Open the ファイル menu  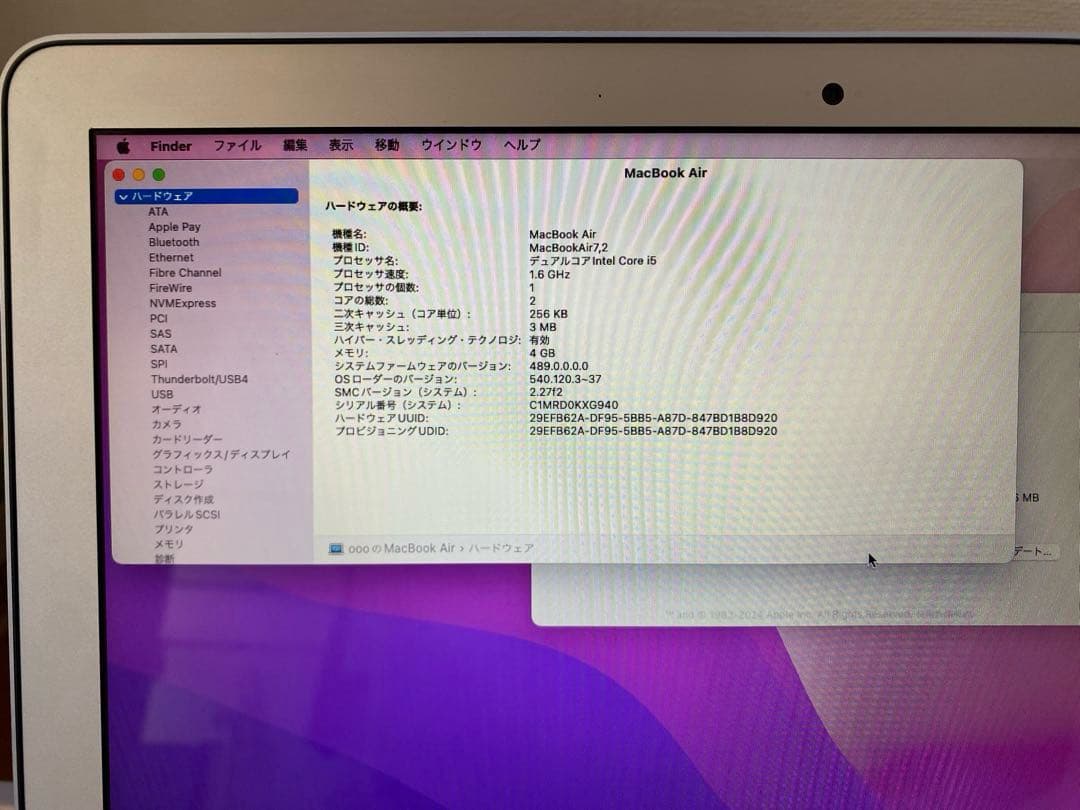pyautogui.click(x=237, y=145)
